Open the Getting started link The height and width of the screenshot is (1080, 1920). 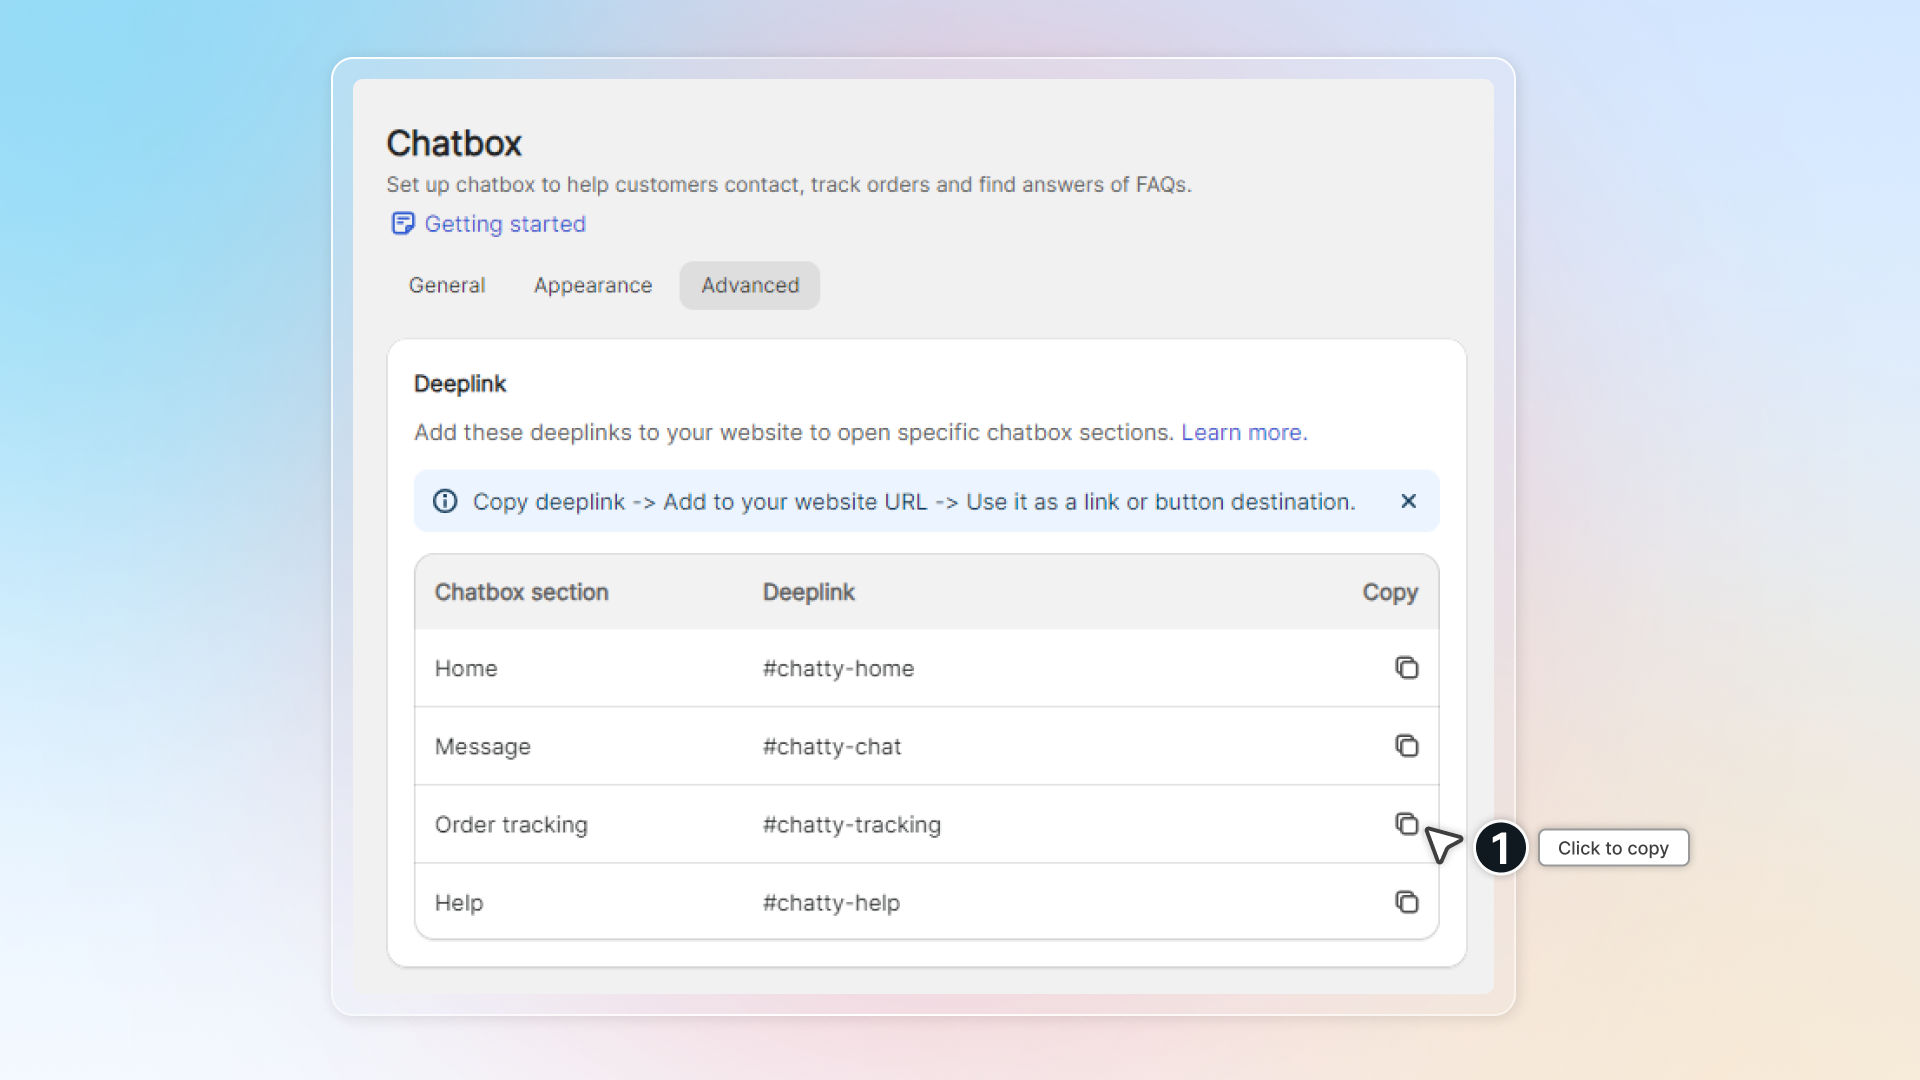[x=505, y=224]
